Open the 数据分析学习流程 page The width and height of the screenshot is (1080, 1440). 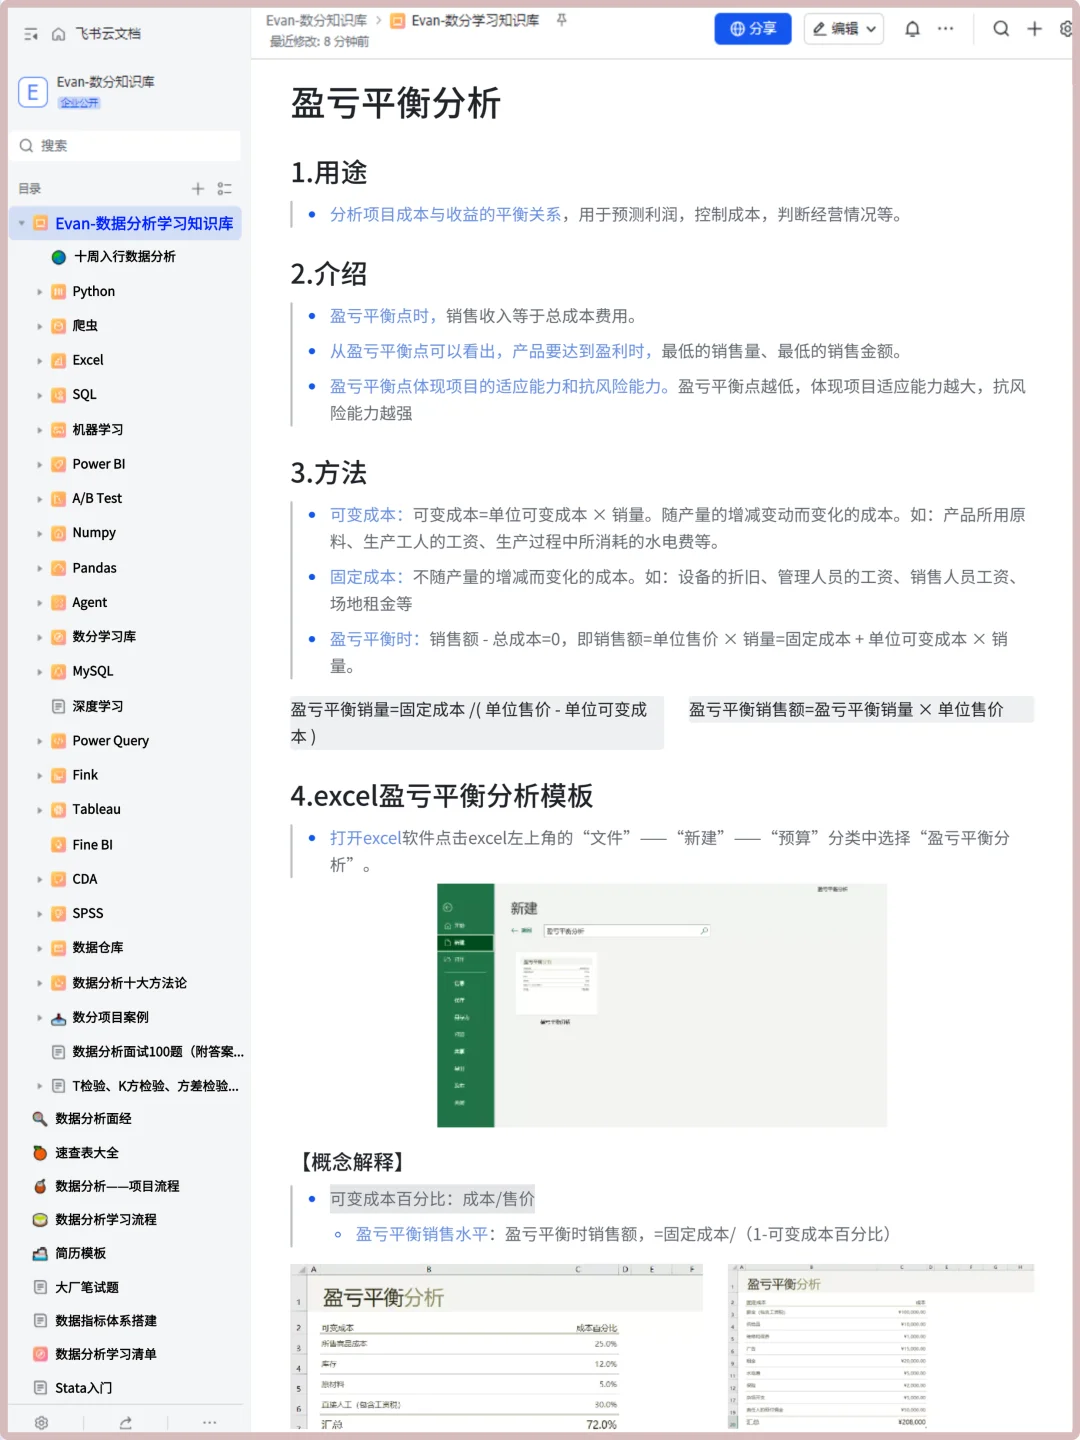click(105, 1220)
